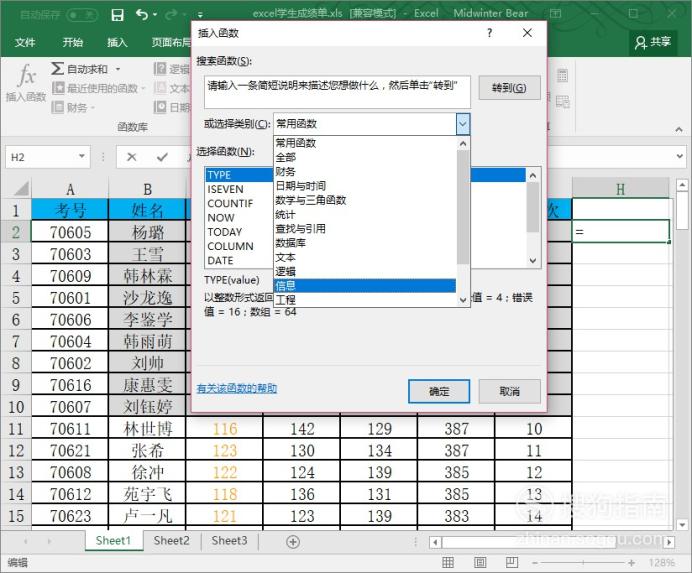Click row 15 header
This screenshot has height=573, width=692.
coord(16,516)
